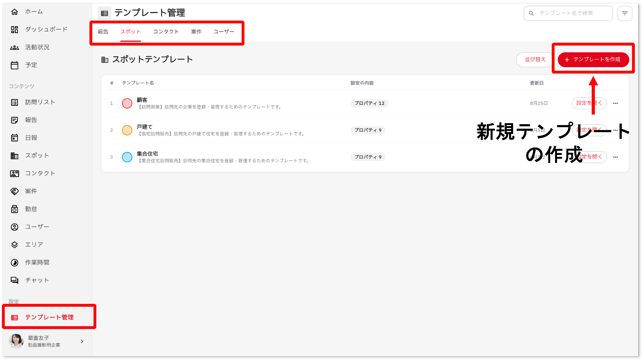The width and height of the screenshot is (644, 361).
Task: Open 作業時間 in the sidebar
Action: (x=30, y=262)
